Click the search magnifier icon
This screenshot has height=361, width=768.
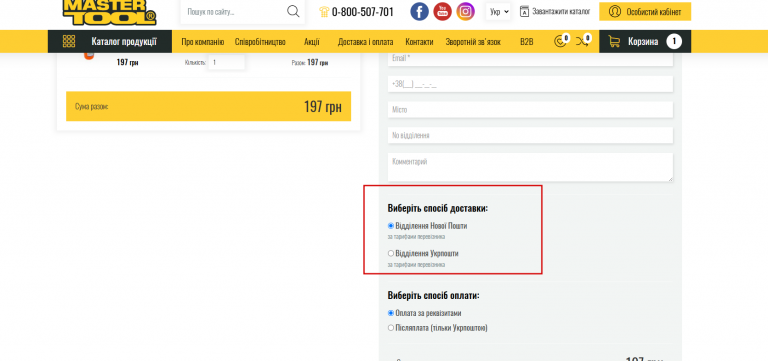coord(293,11)
